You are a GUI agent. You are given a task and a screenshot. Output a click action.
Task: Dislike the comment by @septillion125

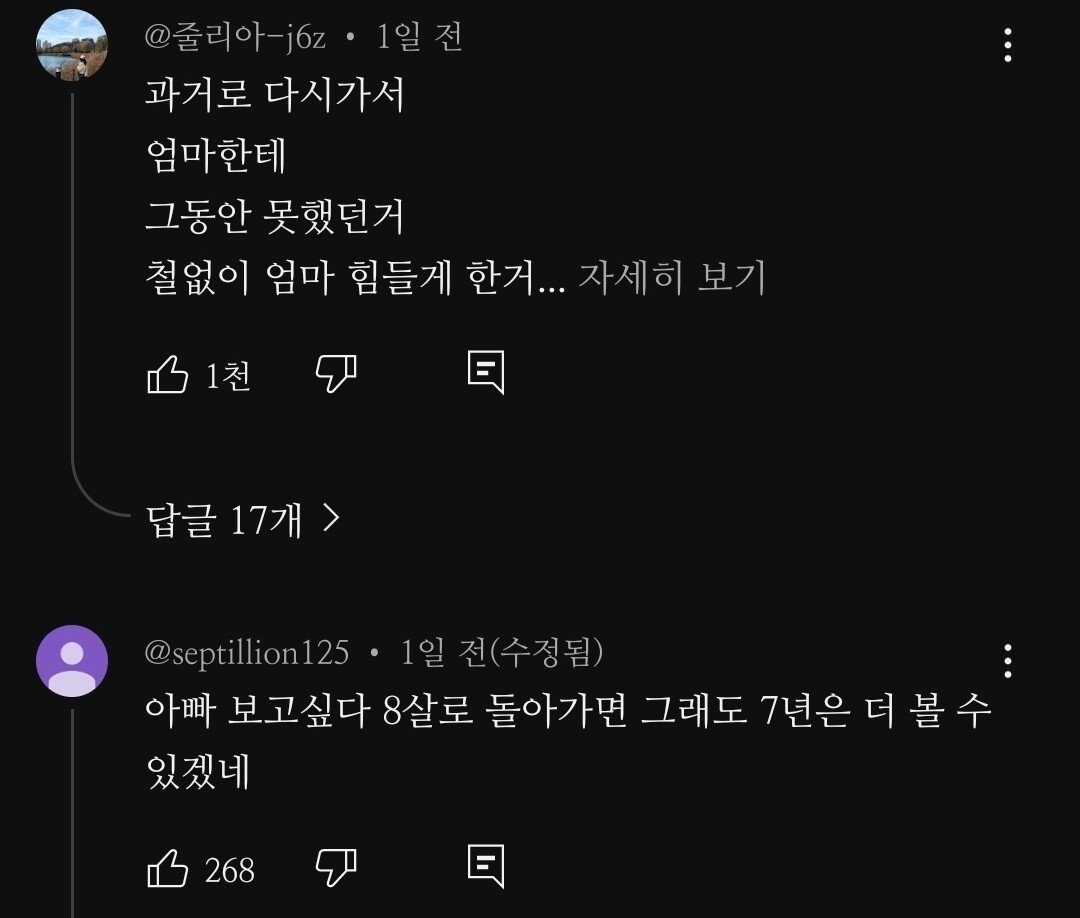336,867
